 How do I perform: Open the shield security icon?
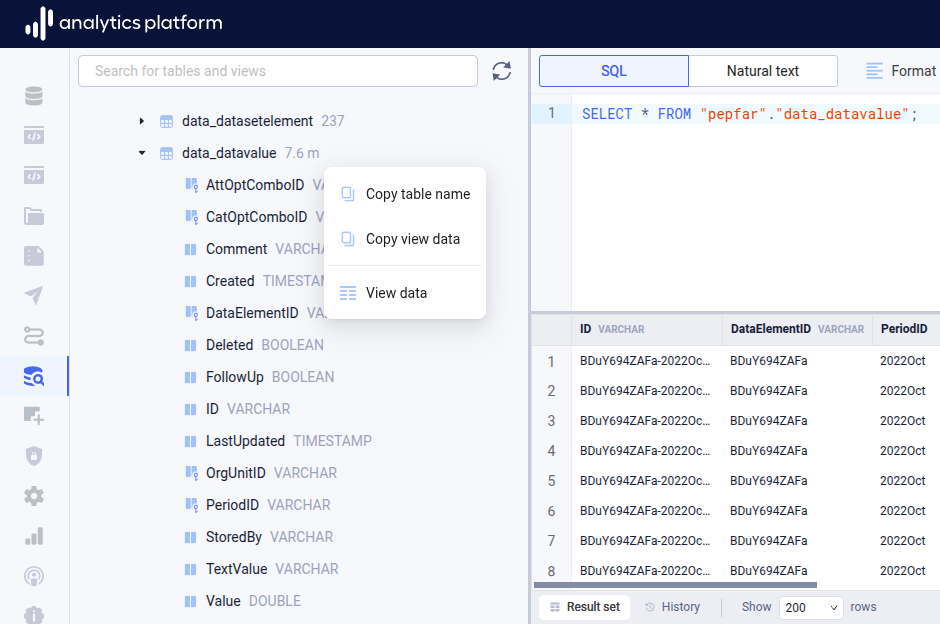click(33, 456)
